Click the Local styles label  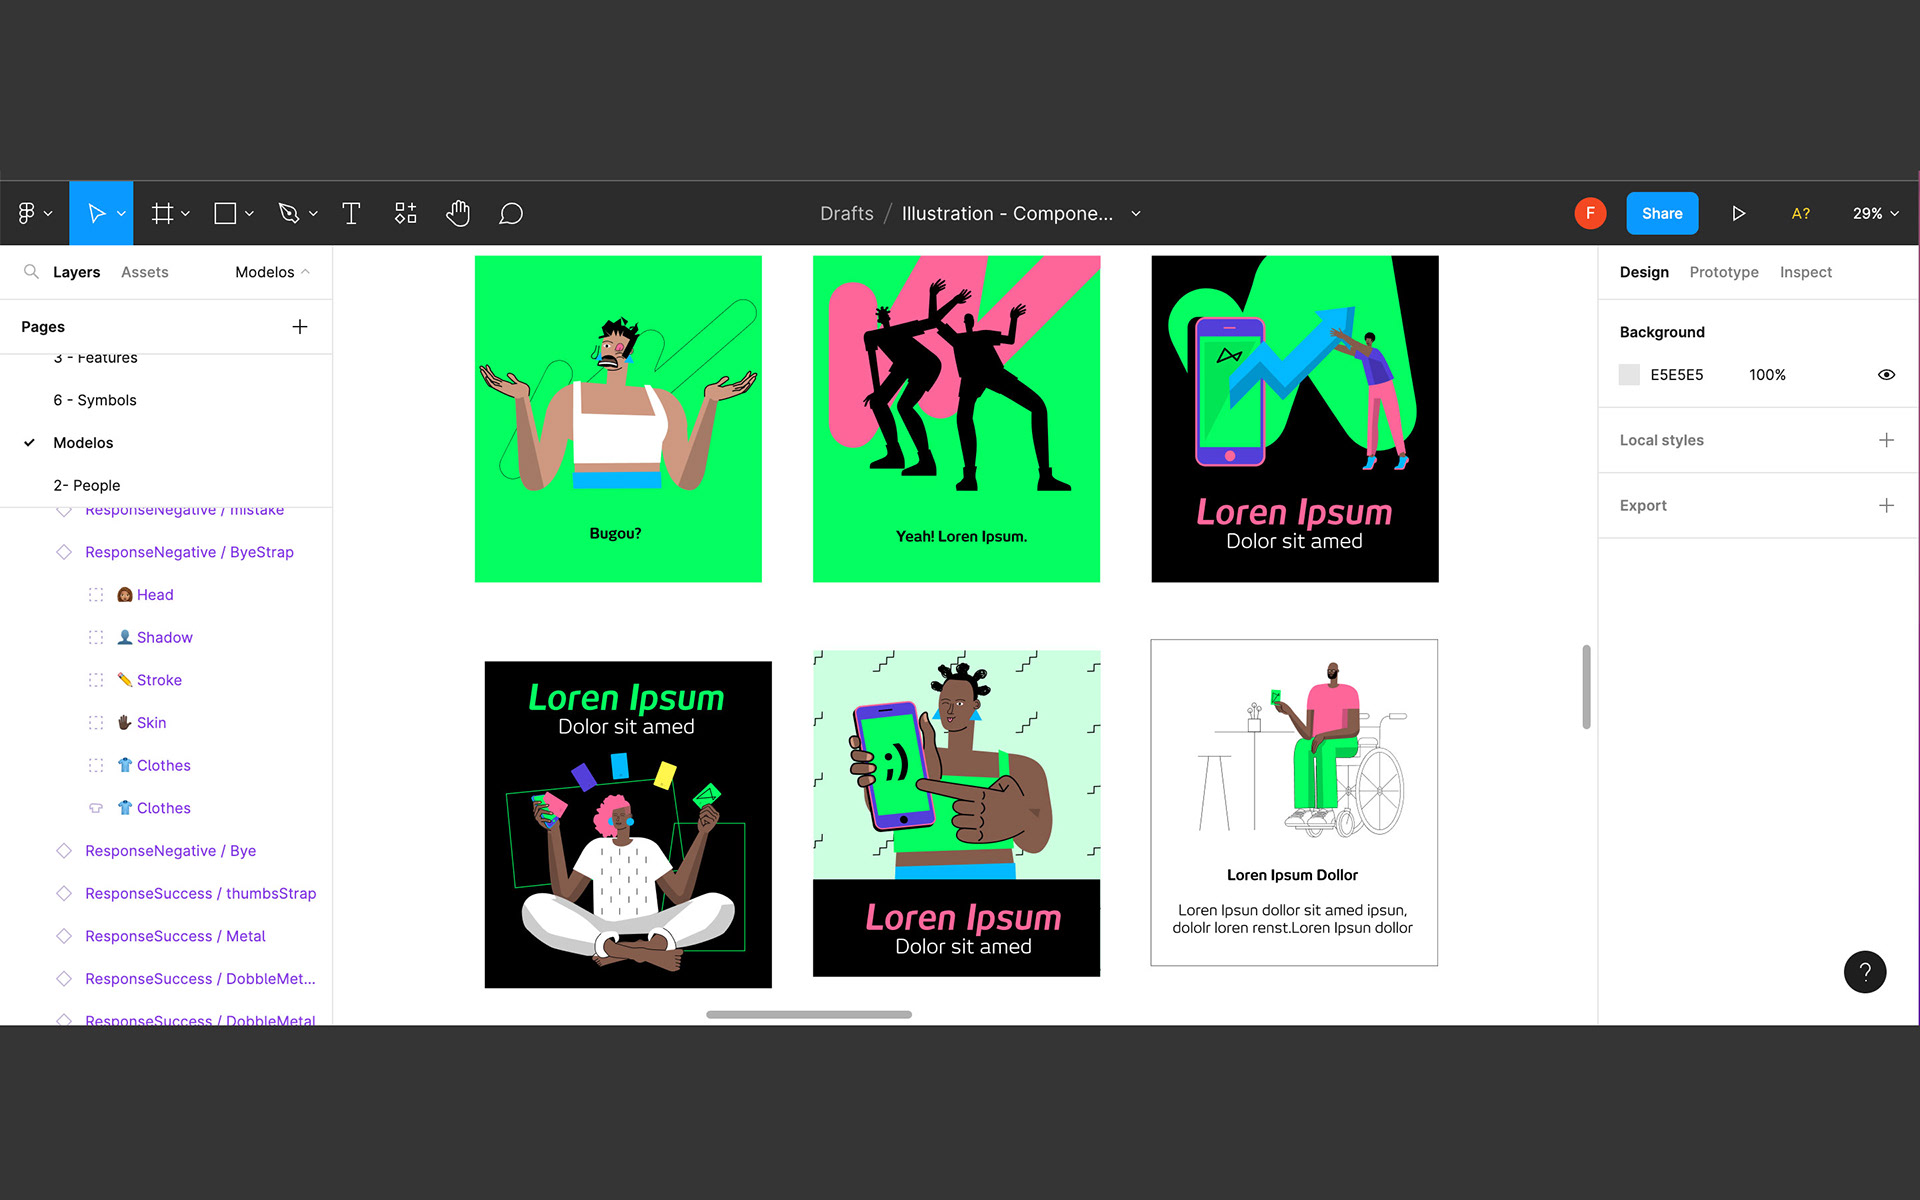coord(1661,440)
